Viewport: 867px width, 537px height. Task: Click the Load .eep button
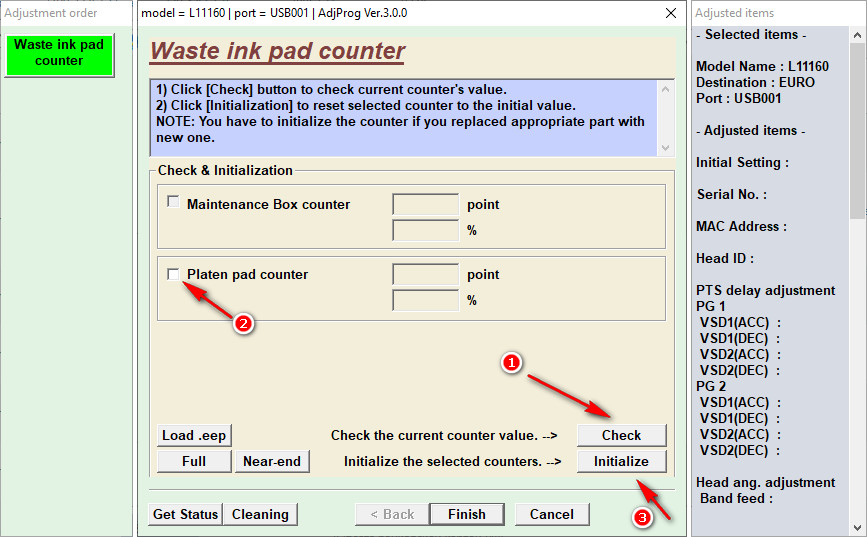click(x=194, y=435)
